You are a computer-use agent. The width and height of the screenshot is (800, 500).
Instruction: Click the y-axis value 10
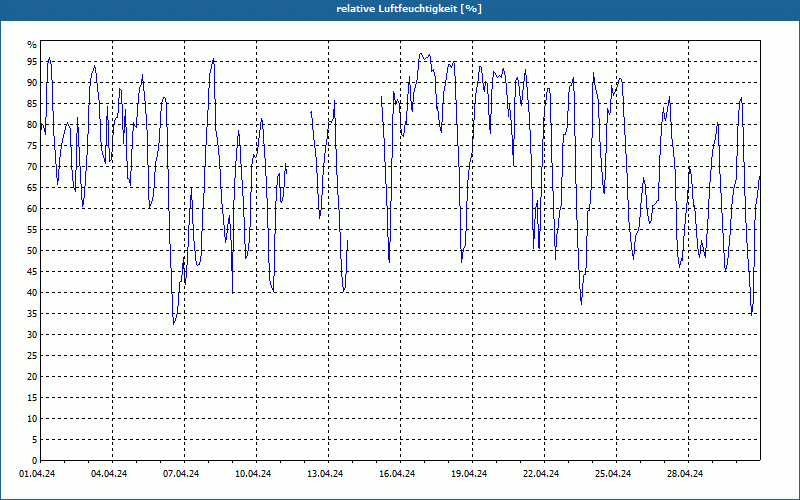tap(32, 418)
